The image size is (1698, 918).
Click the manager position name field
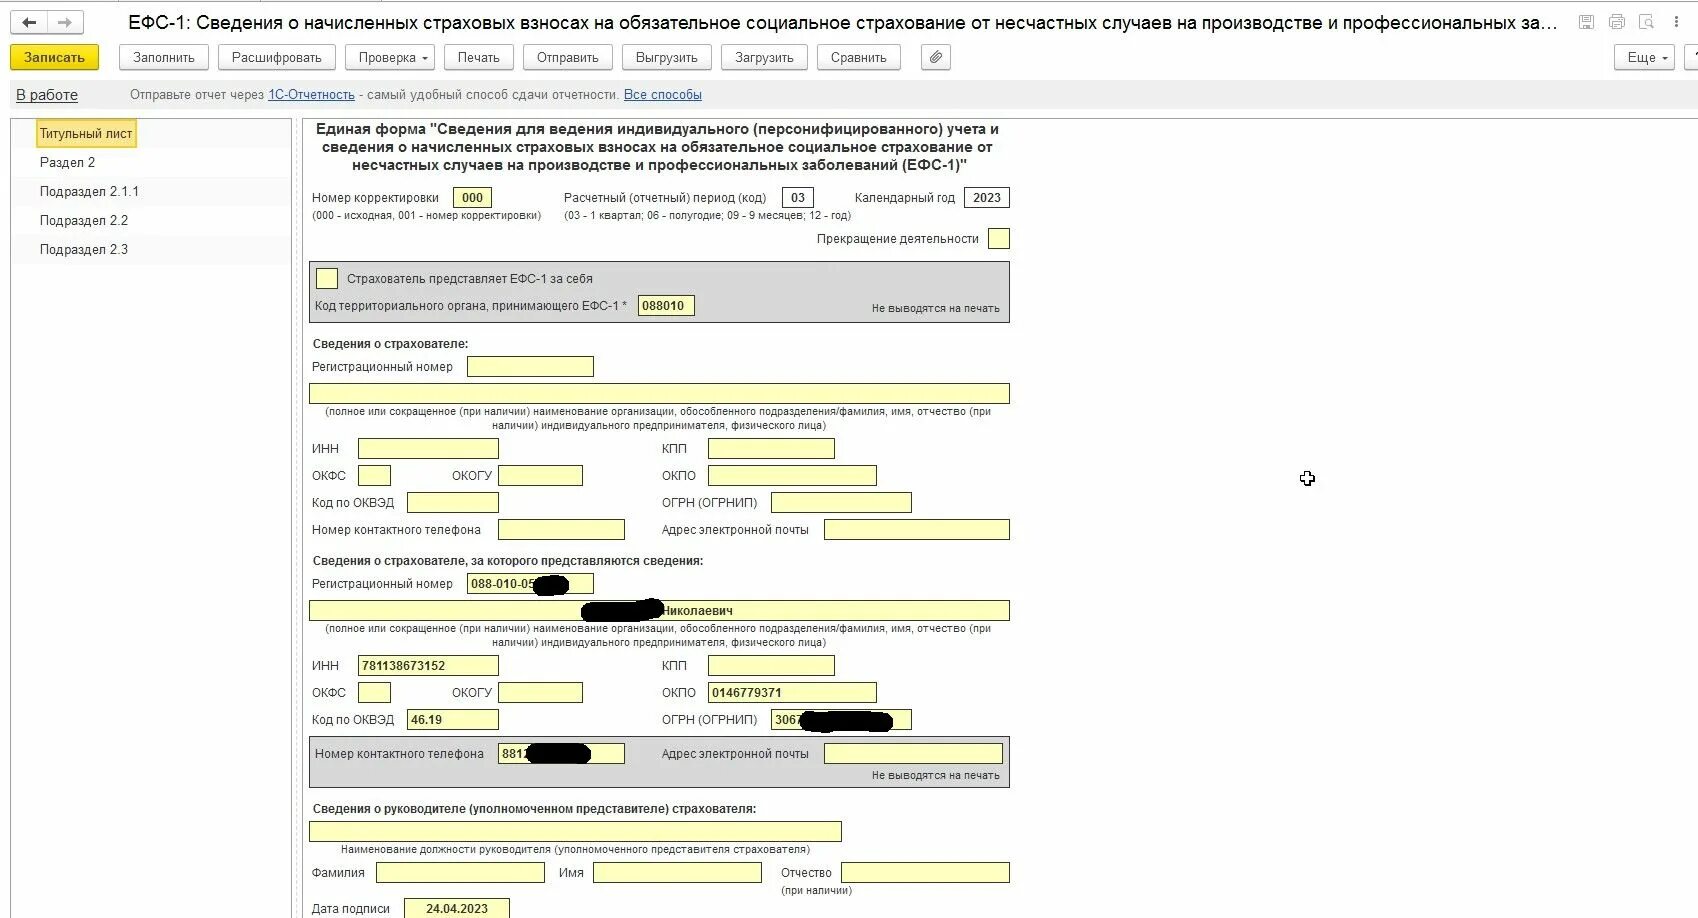point(575,832)
